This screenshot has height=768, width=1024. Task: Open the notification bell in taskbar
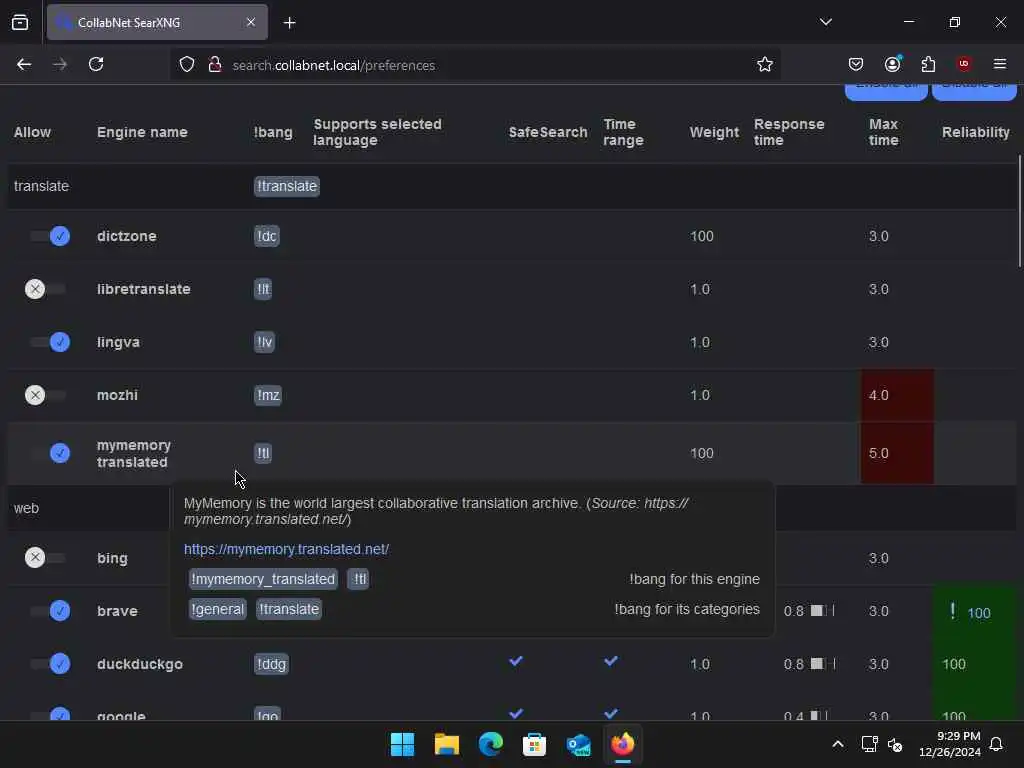996,744
